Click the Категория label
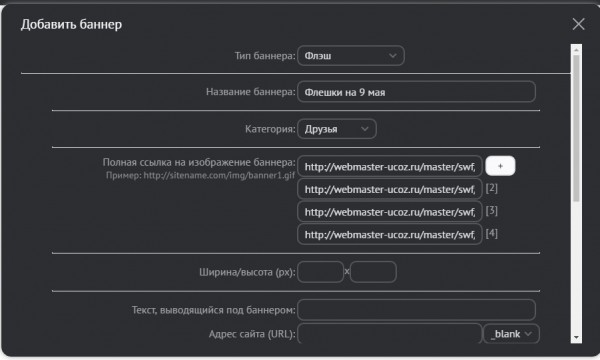The image size is (600, 360). point(270,129)
